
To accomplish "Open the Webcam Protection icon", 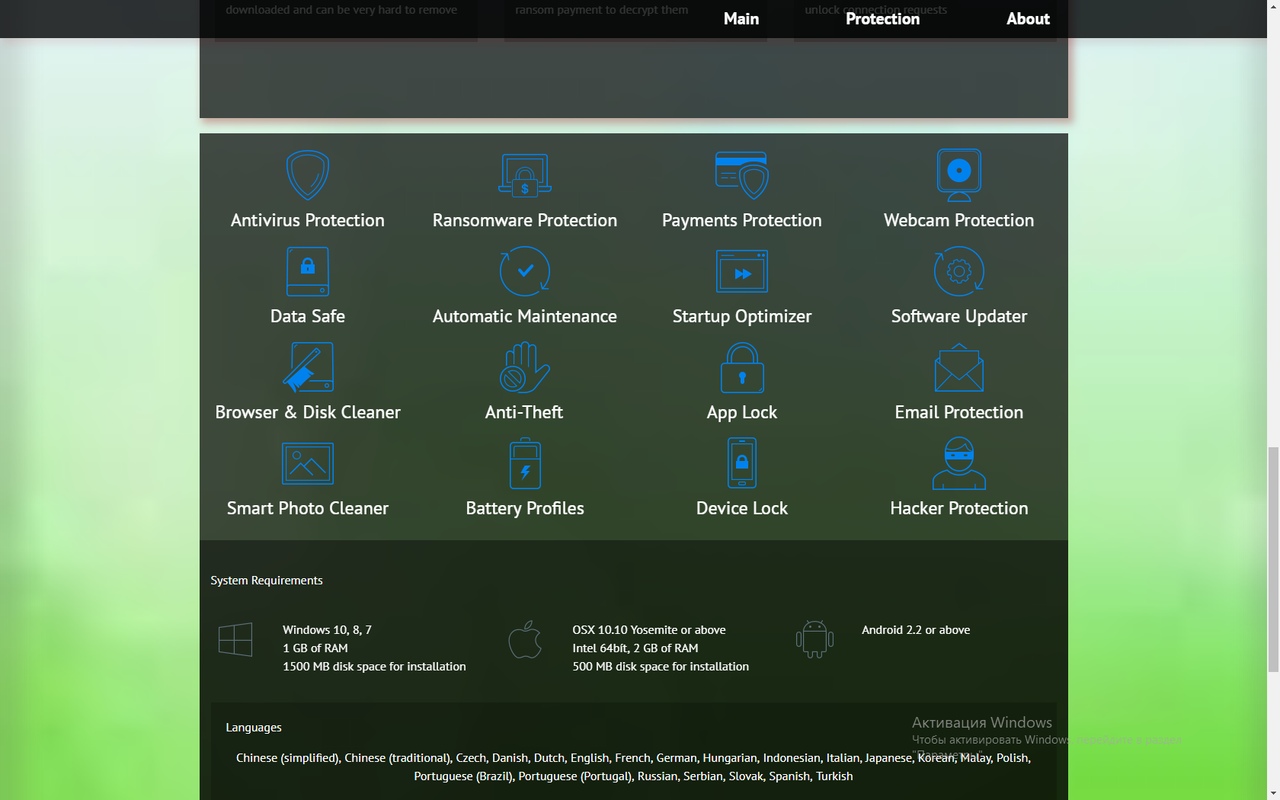I will pyautogui.click(x=958, y=176).
